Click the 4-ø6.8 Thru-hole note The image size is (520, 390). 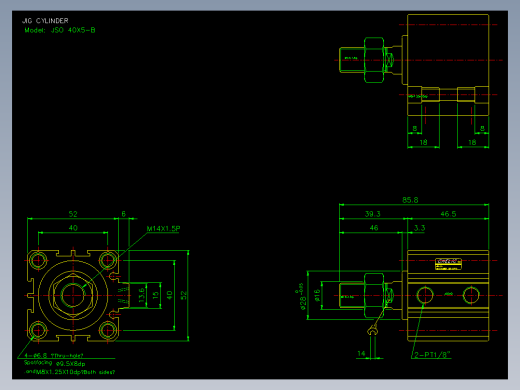click(x=54, y=356)
